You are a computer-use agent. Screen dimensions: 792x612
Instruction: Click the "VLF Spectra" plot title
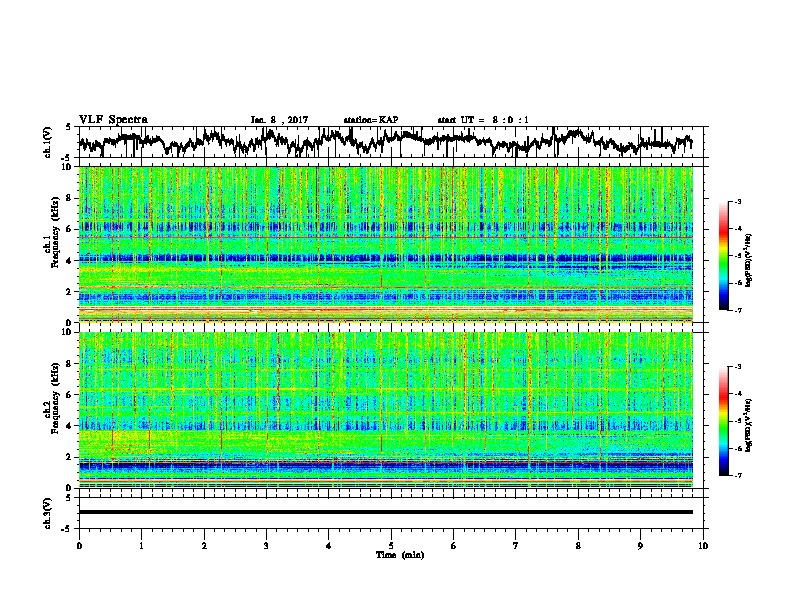coord(113,120)
